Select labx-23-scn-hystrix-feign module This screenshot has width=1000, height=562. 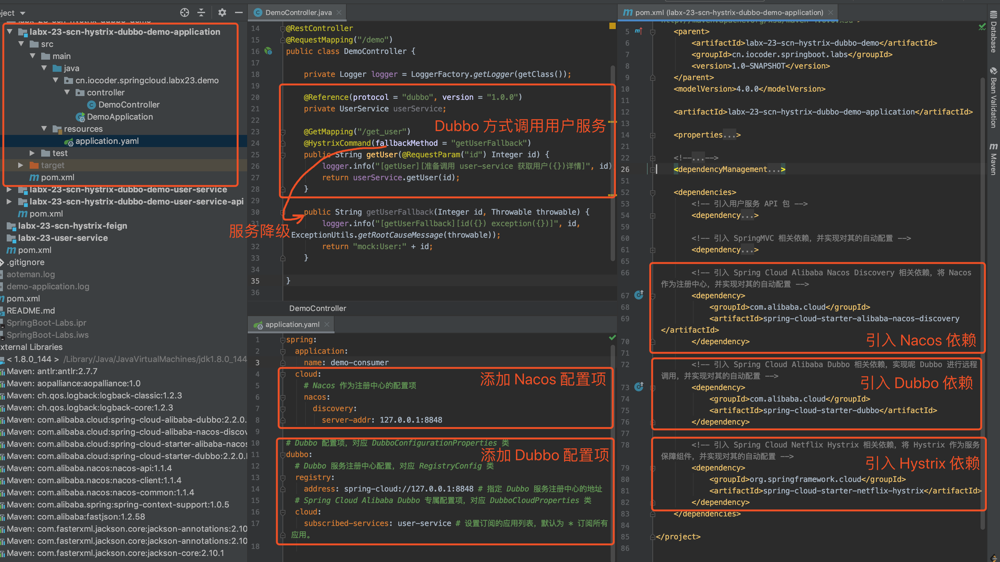tap(72, 226)
